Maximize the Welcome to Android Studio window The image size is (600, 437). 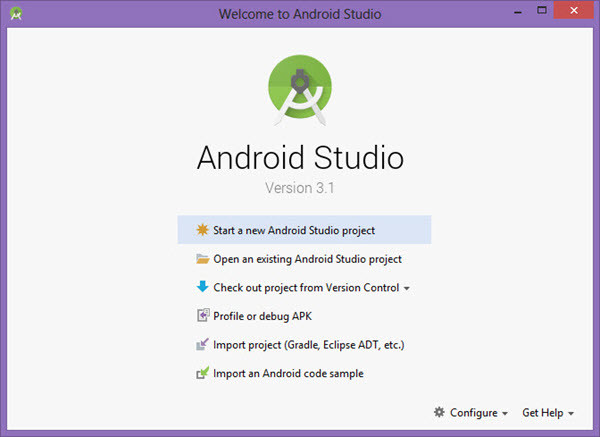tap(542, 13)
